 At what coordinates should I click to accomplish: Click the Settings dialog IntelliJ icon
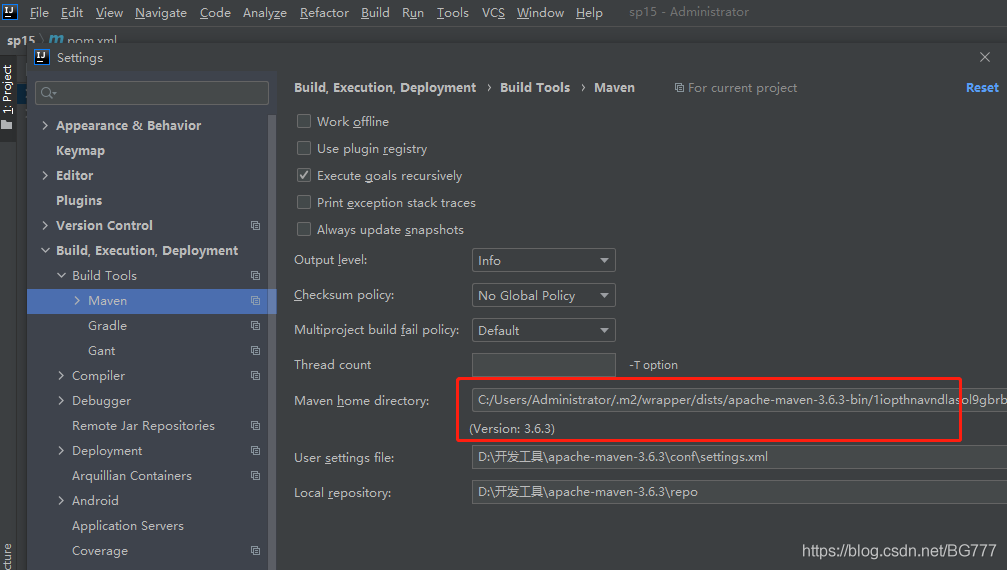click(42, 57)
